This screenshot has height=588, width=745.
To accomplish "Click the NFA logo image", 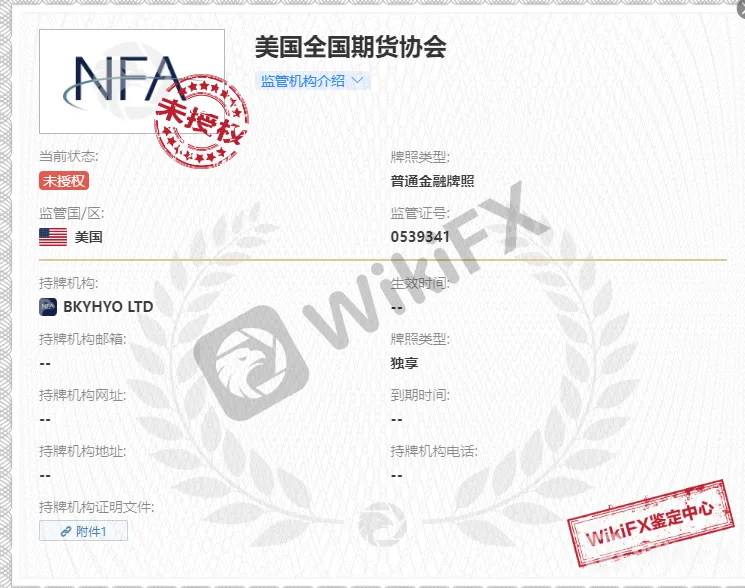I will [x=132, y=81].
